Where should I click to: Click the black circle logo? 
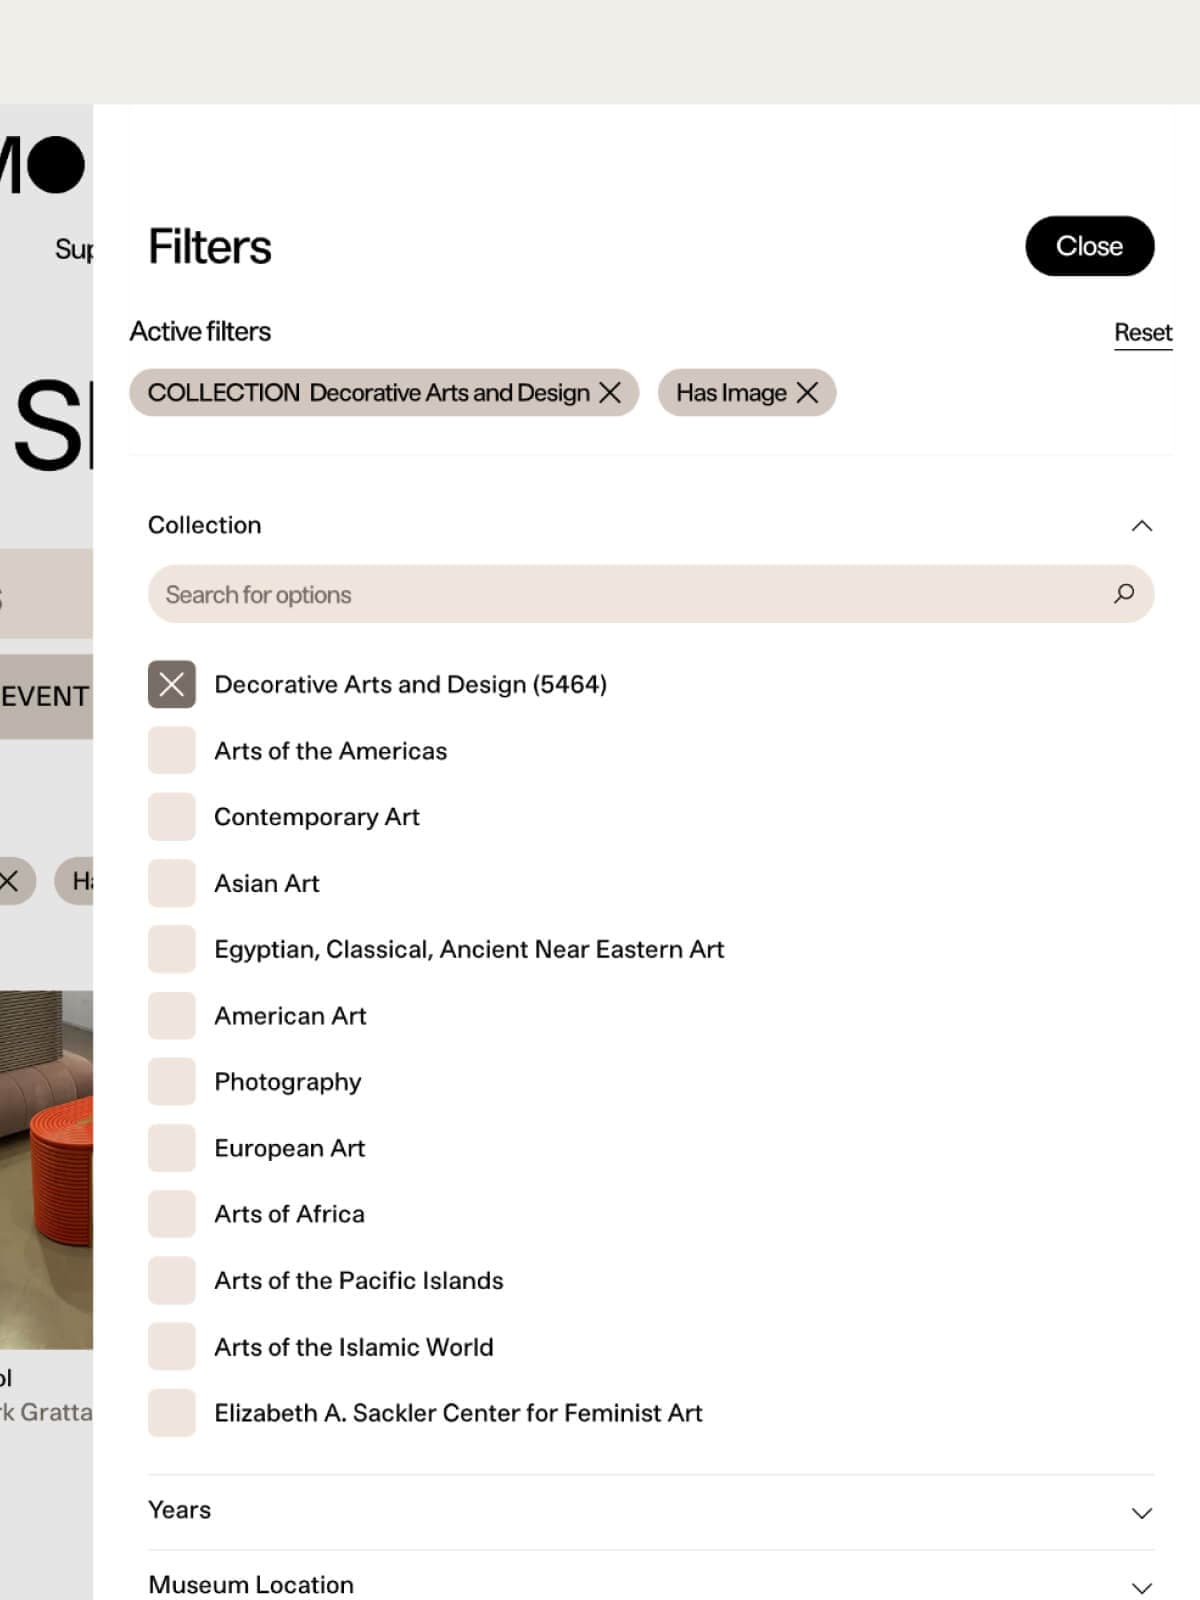click(x=56, y=165)
